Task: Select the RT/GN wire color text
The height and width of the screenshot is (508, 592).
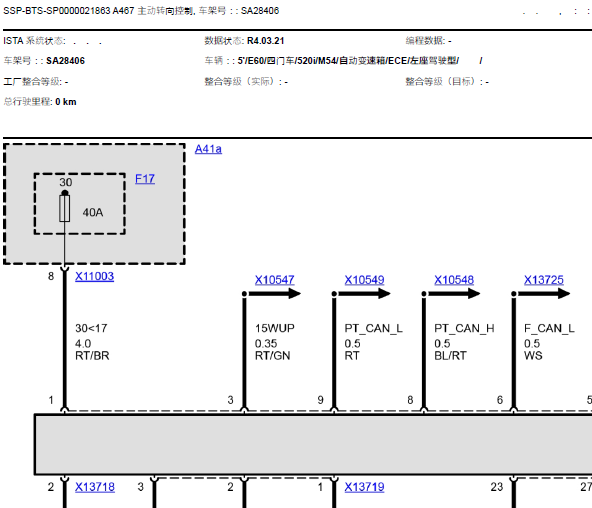Action: 273,356
